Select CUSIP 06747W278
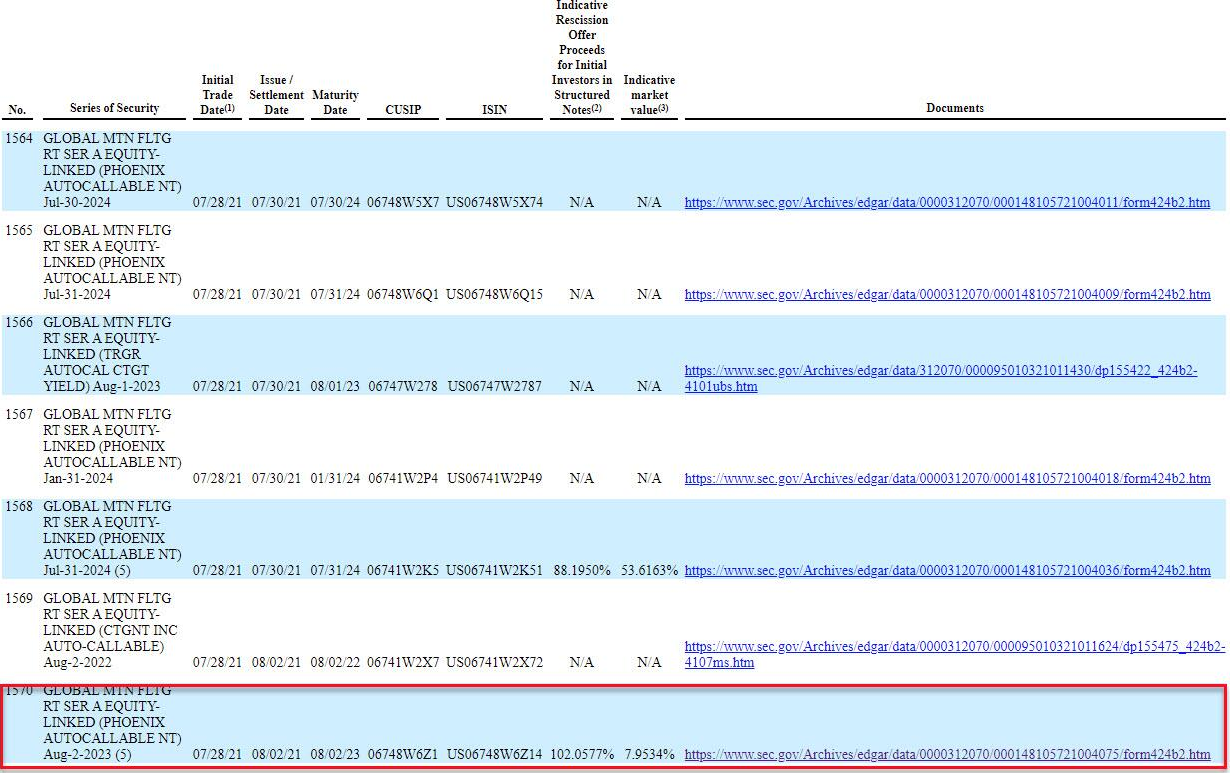 403,386
